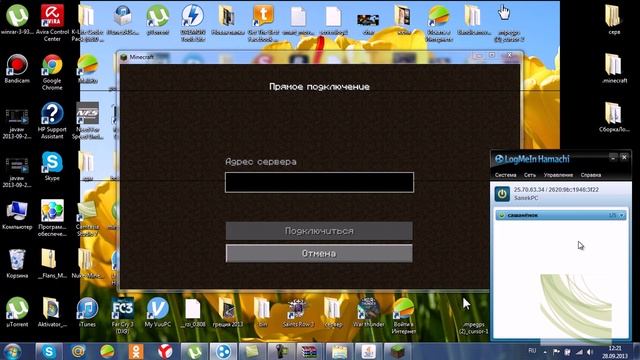Click the Mail.ru agent taskbar icon
Viewport: 640px width, 360px height.
pyautogui.click(x=78, y=351)
